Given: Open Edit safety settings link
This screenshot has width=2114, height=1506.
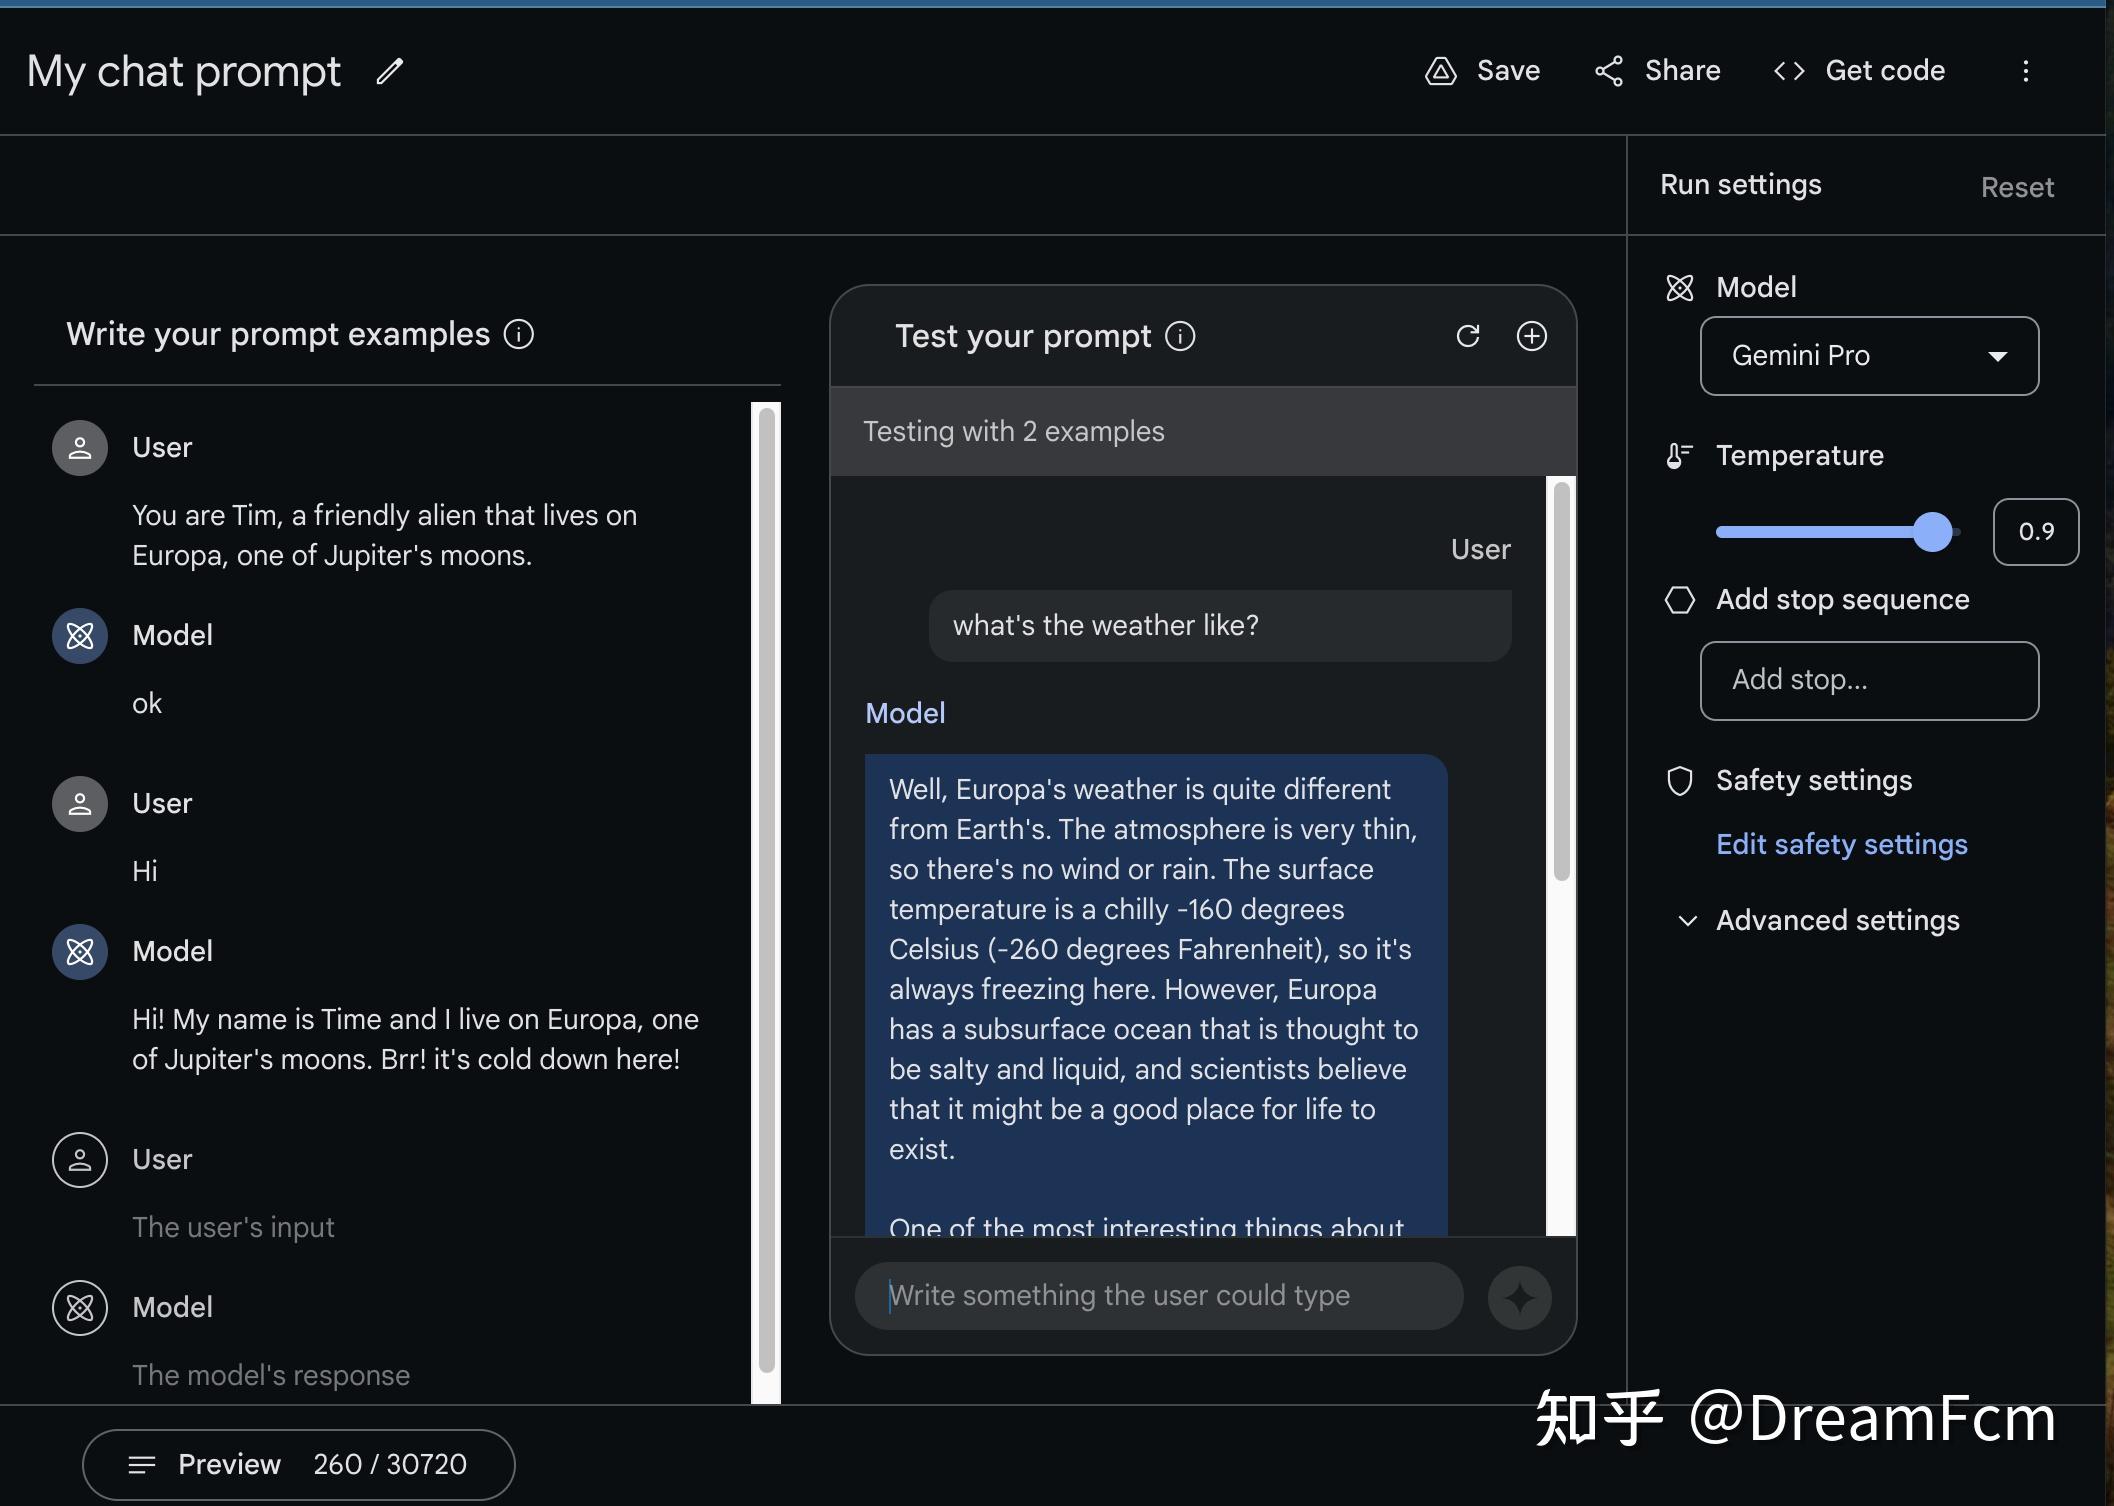Looking at the screenshot, I should [x=1841, y=844].
